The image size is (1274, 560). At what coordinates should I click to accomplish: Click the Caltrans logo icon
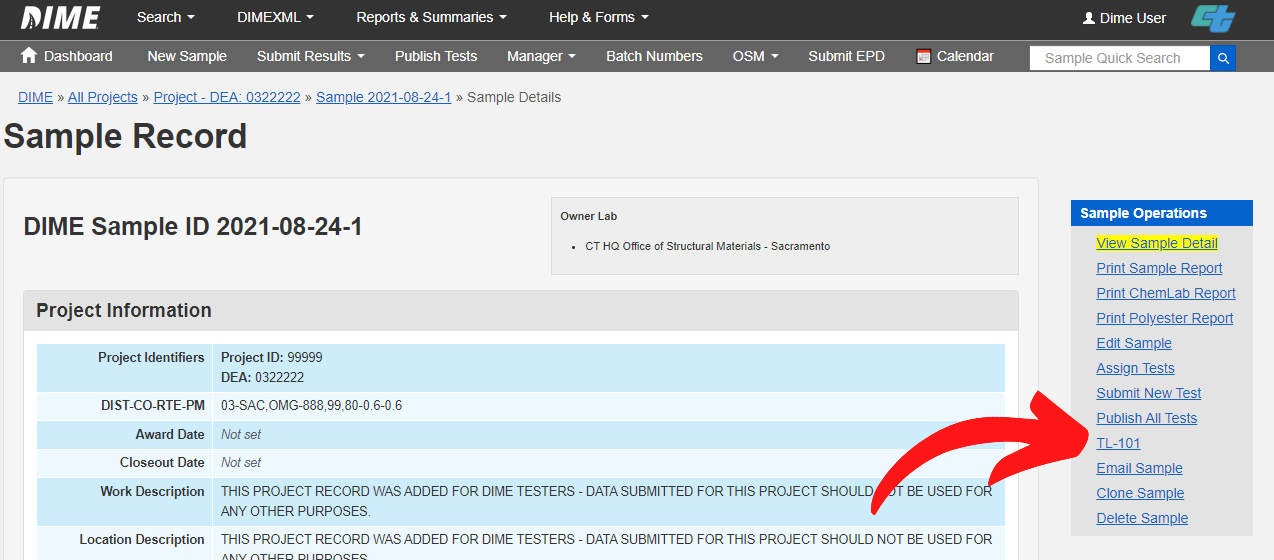1212,18
